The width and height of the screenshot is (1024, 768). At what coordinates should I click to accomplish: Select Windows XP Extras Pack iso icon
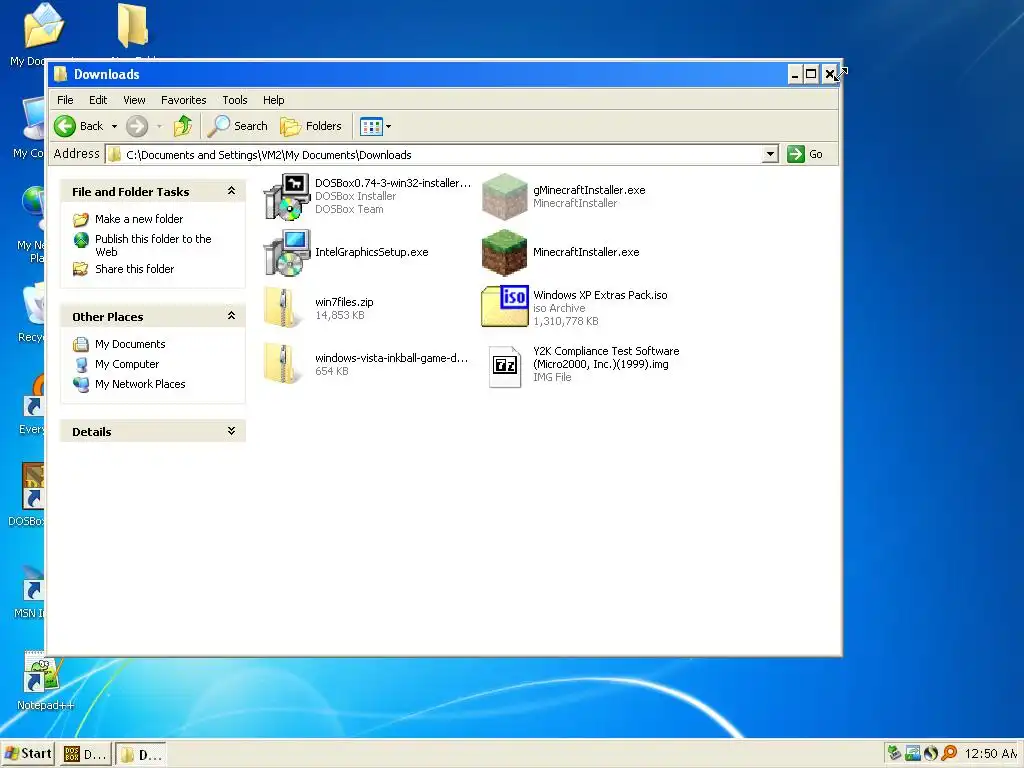click(504, 306)
